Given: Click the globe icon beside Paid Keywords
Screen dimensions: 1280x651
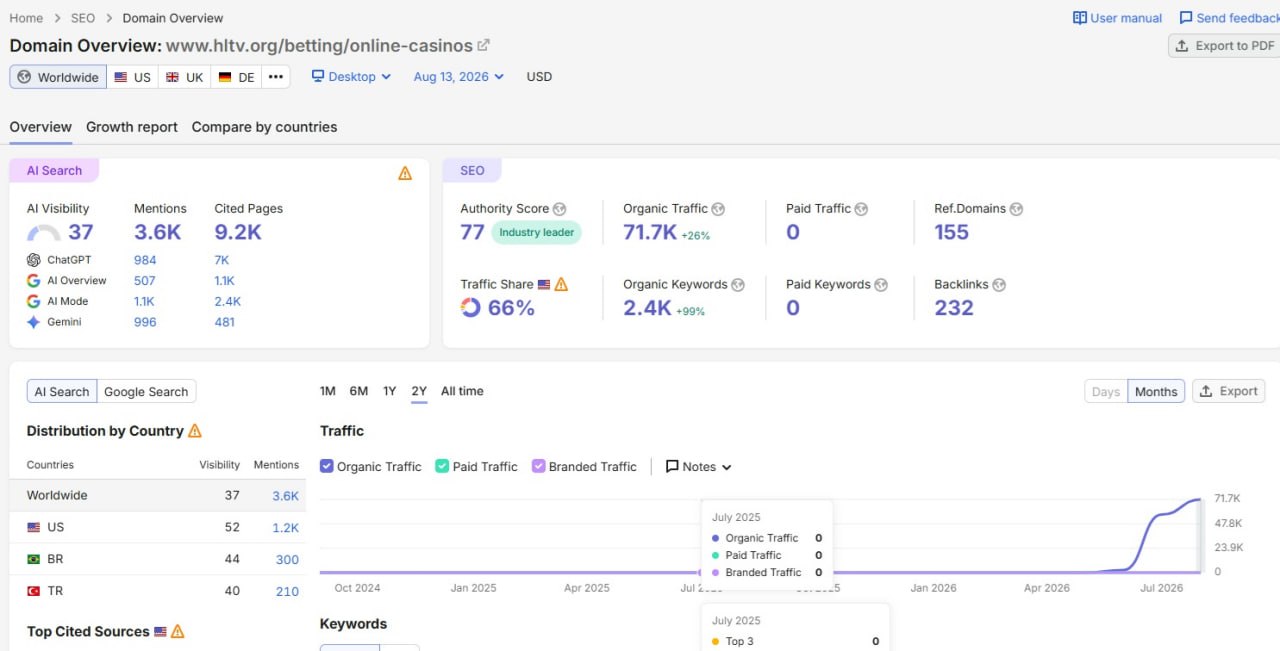Looking at the screenshot, I should (x=881, y=285).
